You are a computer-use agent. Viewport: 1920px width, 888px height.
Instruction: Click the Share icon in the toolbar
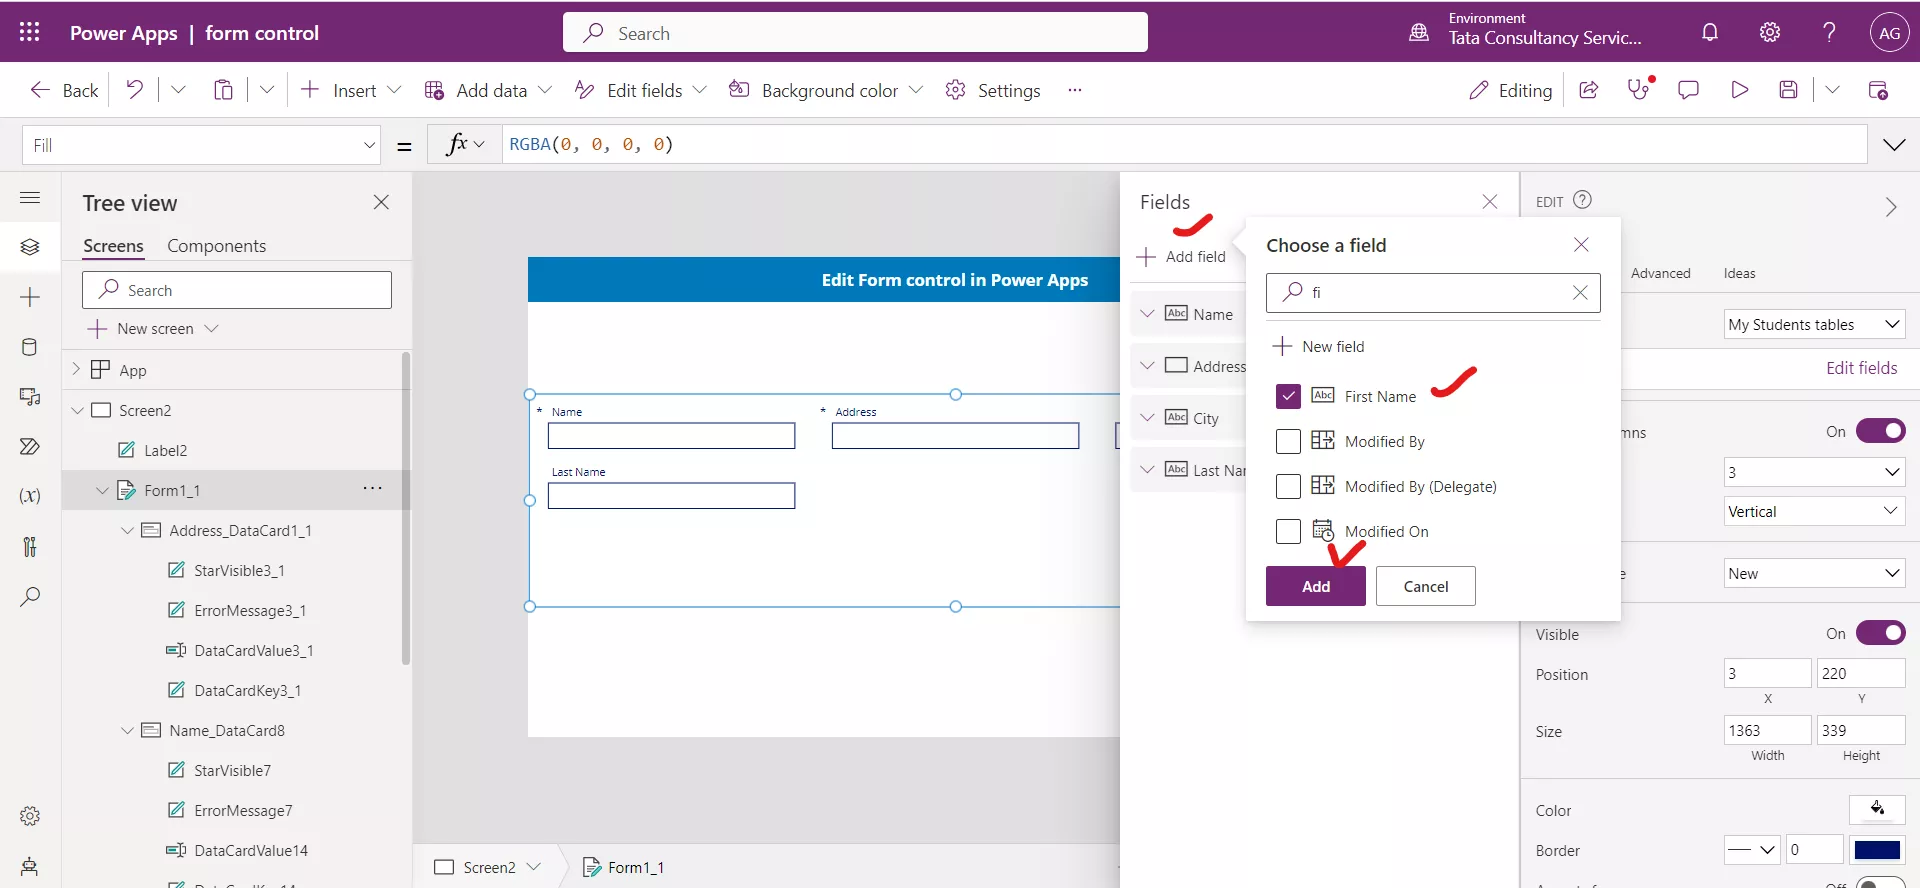click(1588, 90)
